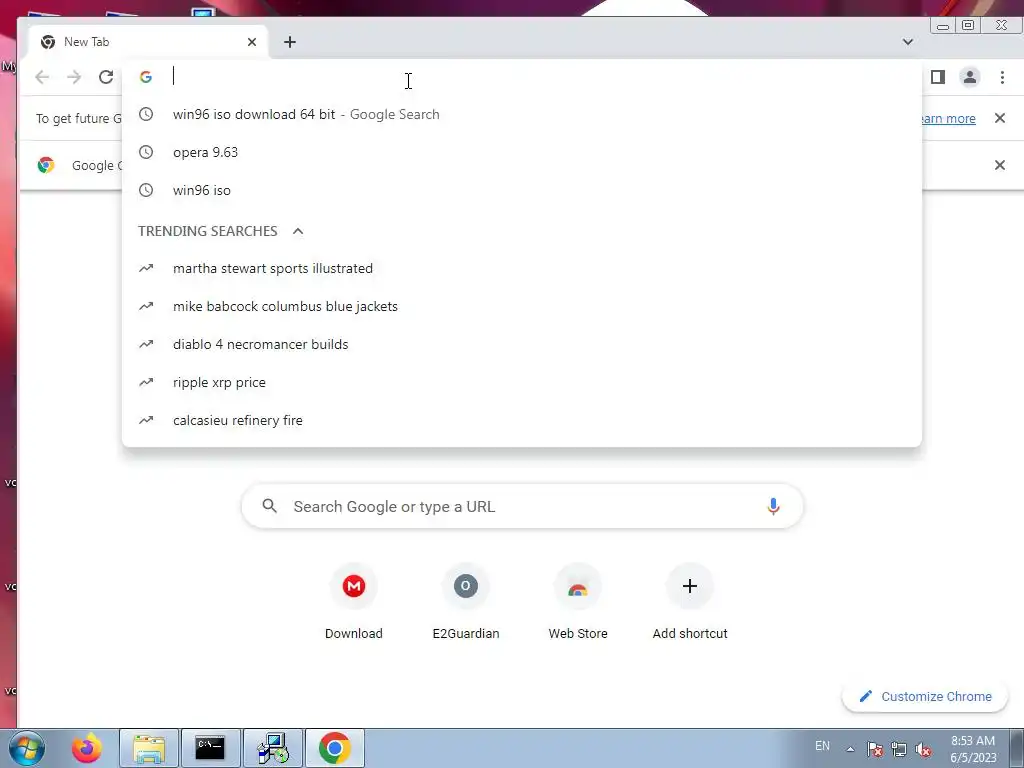Open the profile avatar icon
1024x768 pixels.
pyautogui.click(x=970, y=77)
